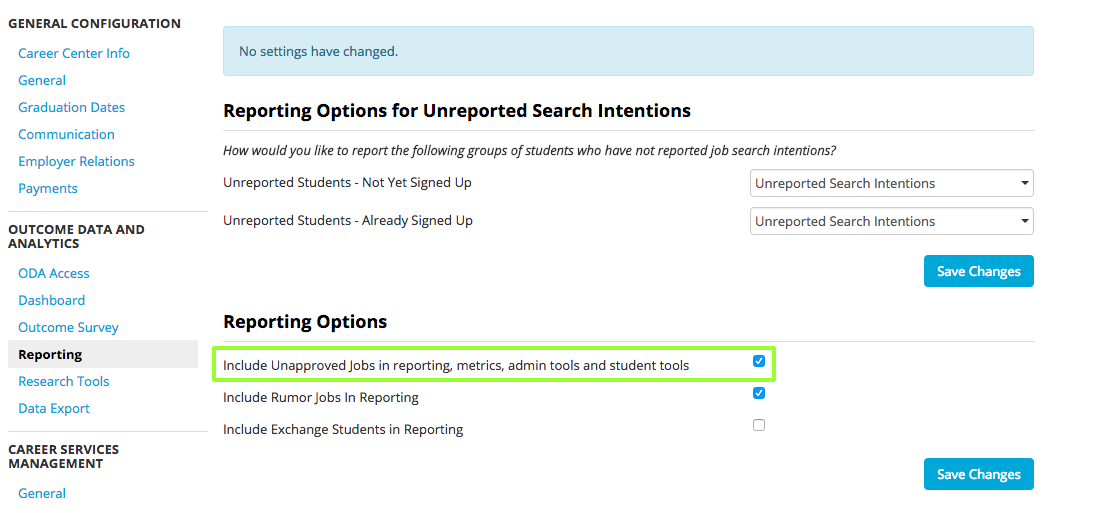
Task: Click the lower Save Changes button
Action: [x=978, y=474]
